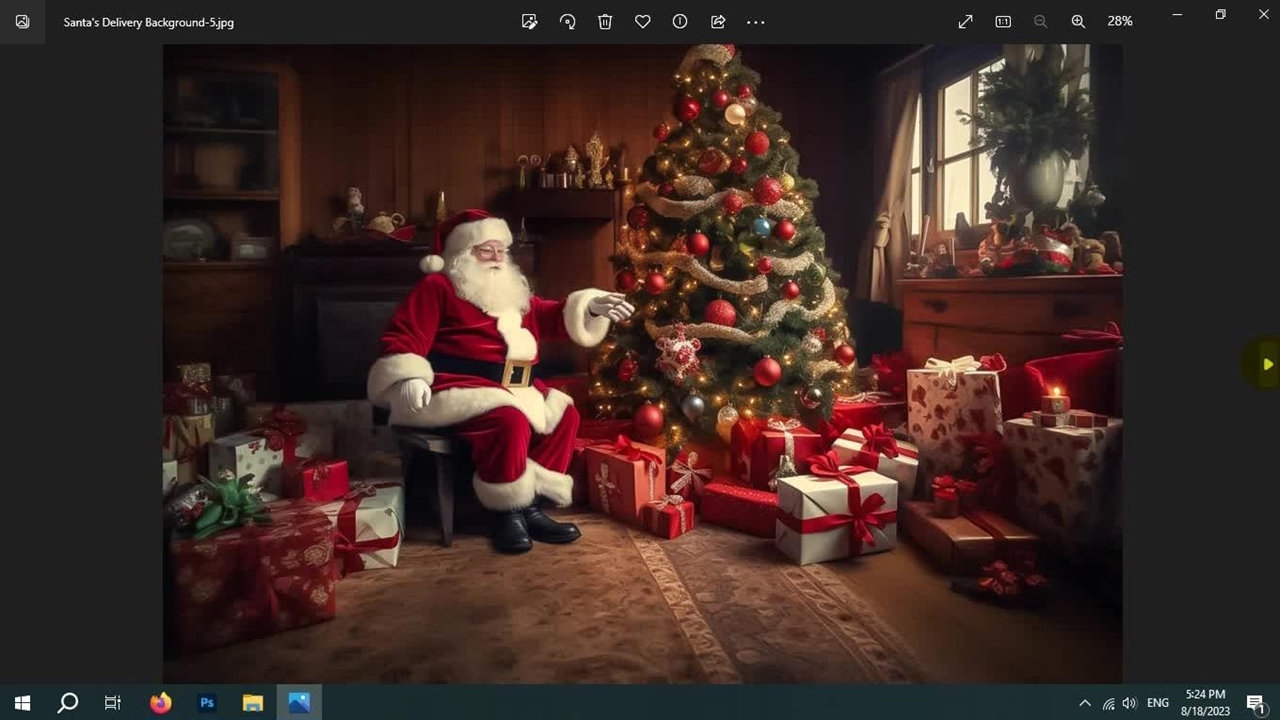Viewport: 1280px width, 720px height.
Task: Share the photo using share icon
Action: (x=718, y=21)
